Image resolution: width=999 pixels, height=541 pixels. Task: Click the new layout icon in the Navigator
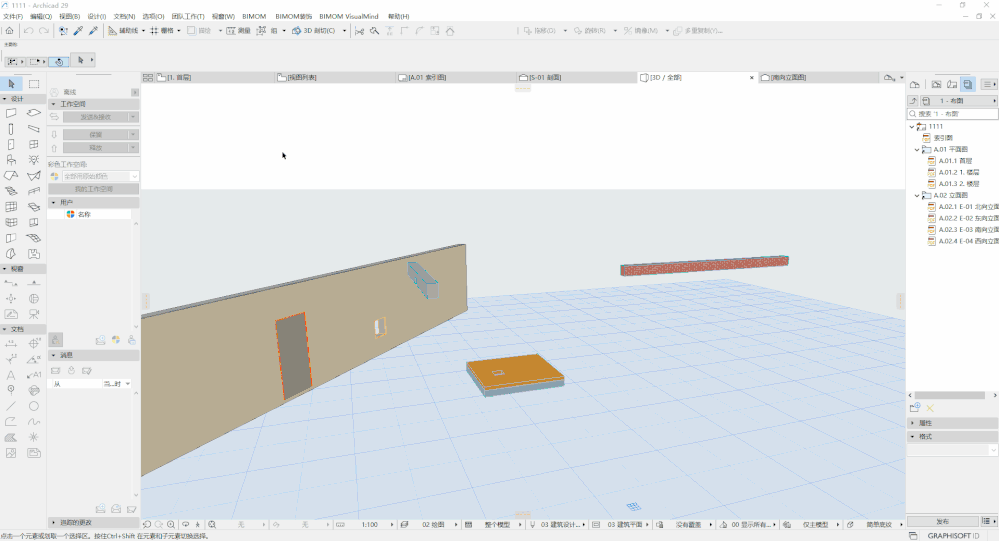(x=915, y=408)
